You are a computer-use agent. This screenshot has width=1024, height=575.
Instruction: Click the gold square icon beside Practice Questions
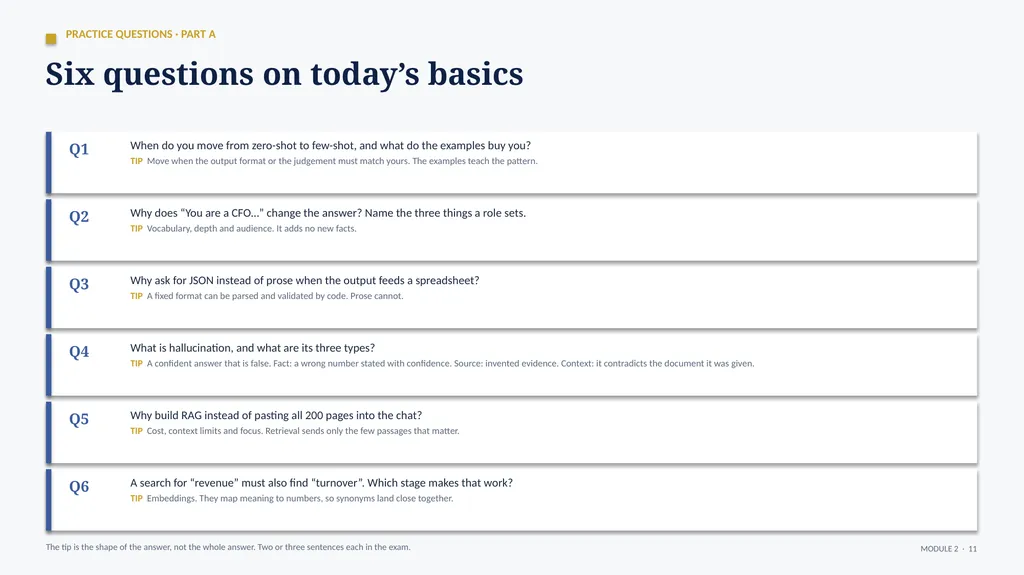point(51,39)
